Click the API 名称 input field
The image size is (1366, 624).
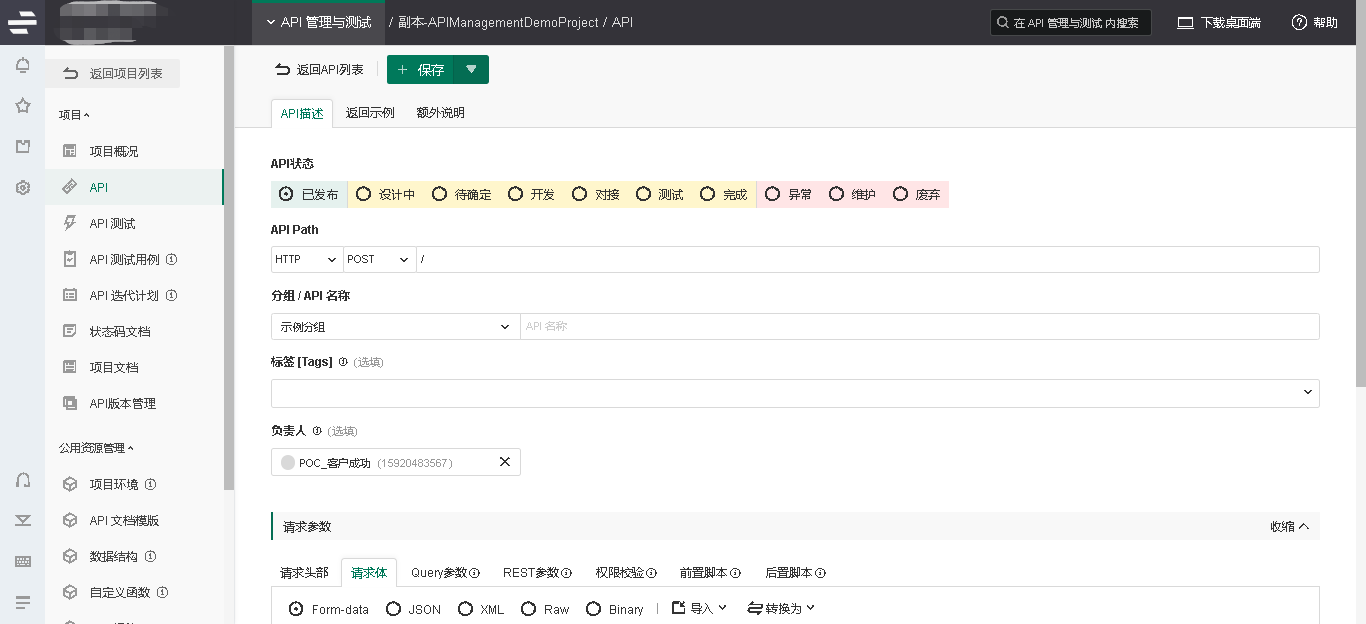(x=918, y=327)
